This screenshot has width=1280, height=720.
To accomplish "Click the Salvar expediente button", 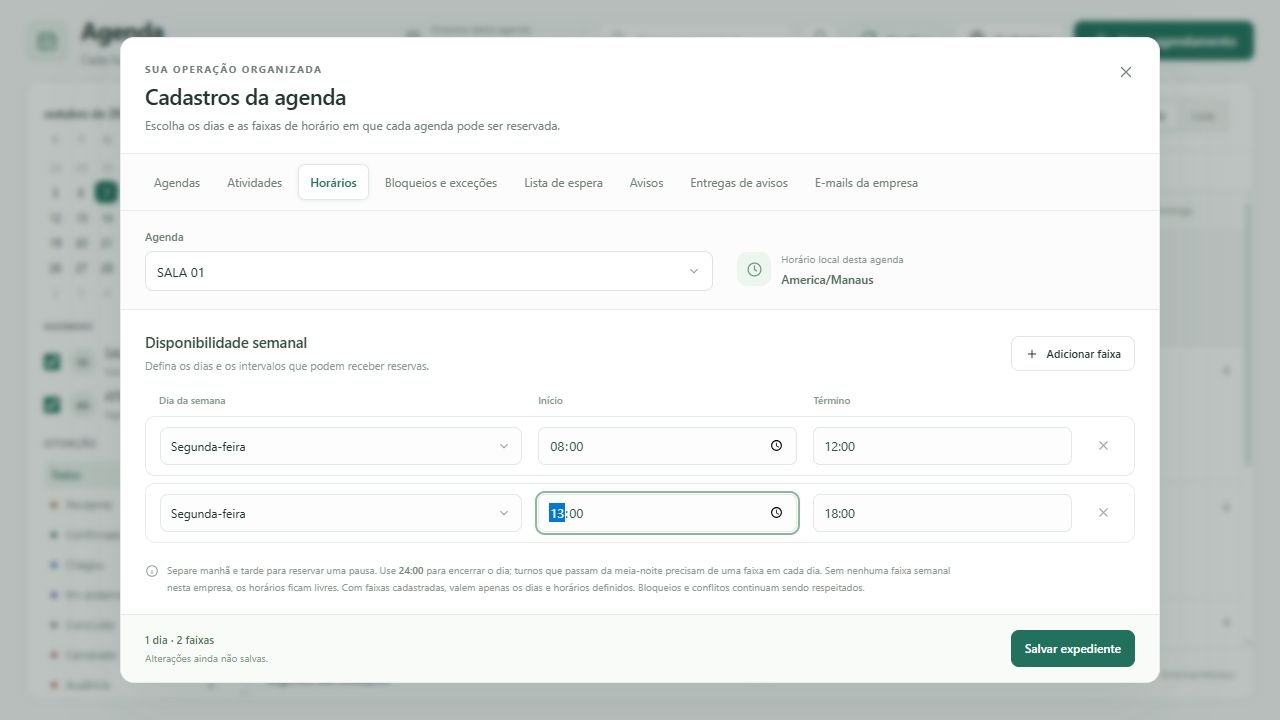I will click(x=1072, y=649).
